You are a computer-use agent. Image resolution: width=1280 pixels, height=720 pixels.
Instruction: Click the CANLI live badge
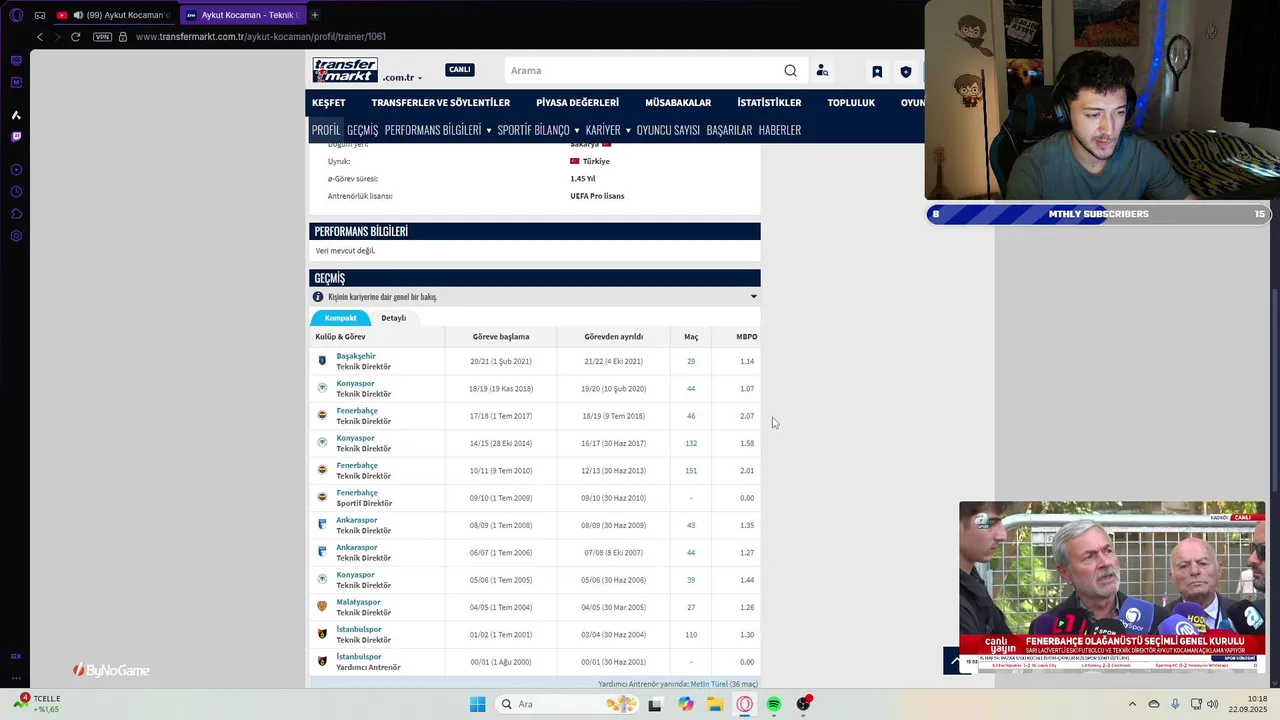460,70
